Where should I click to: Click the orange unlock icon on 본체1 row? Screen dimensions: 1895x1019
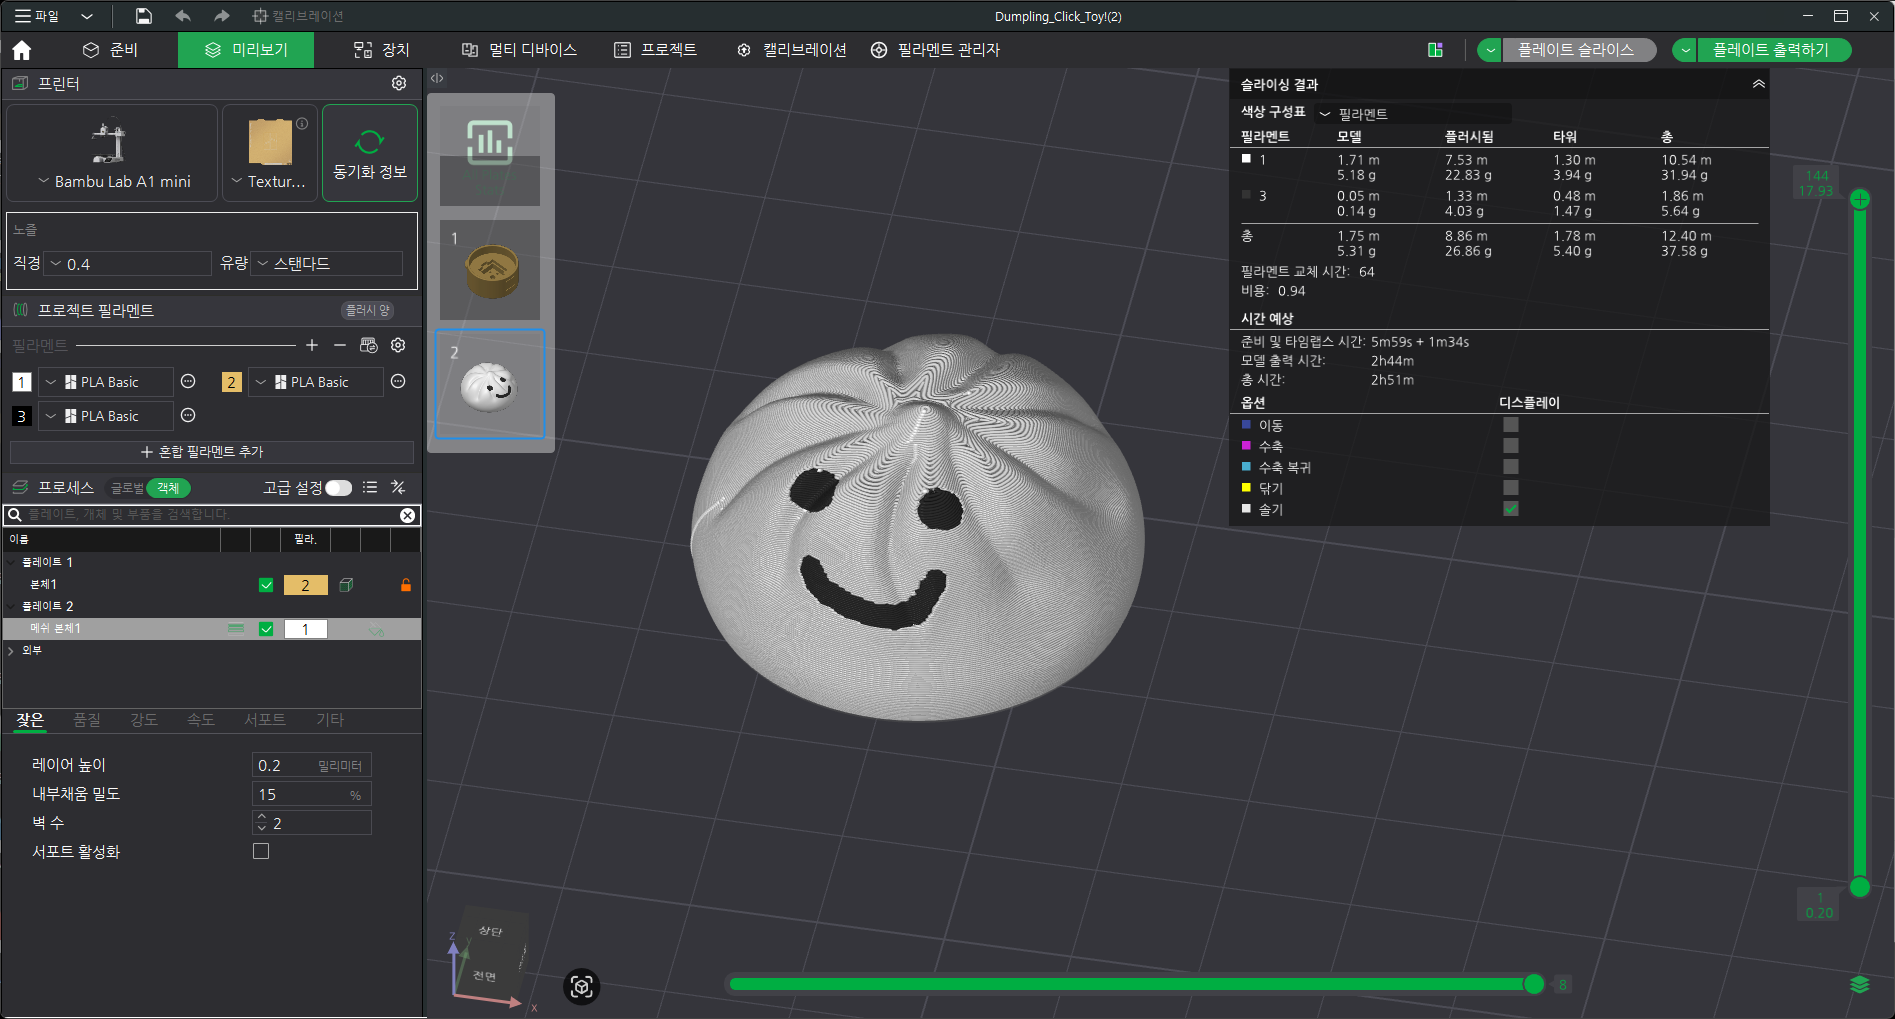[406, 585]
